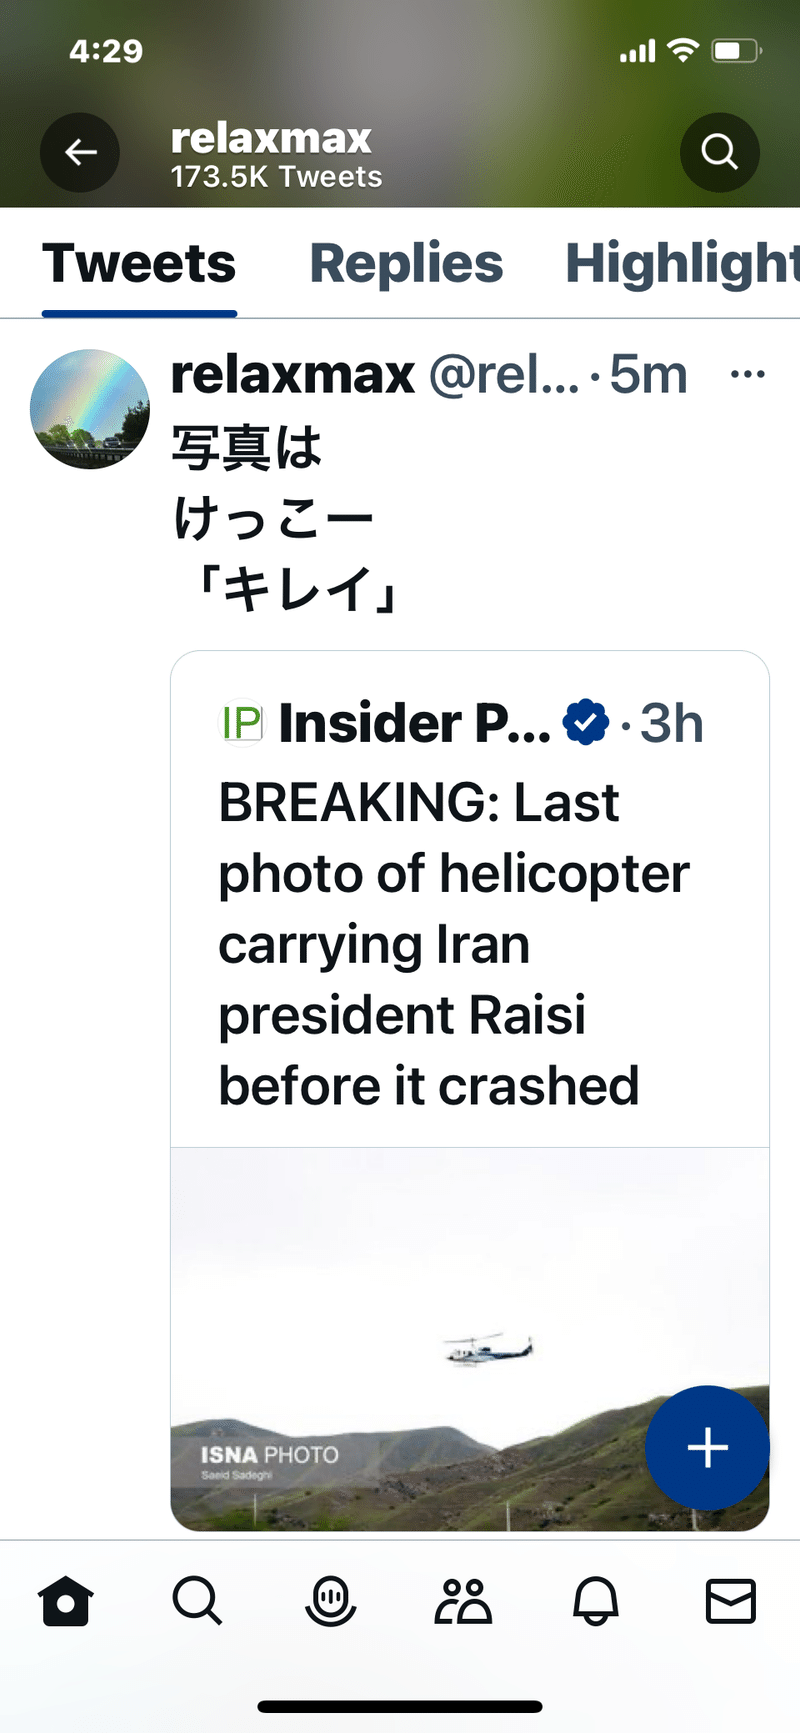Viewport: 800px width, 1733px height.
Task: Open the three-dot tweet options menu
Action: 747,375
